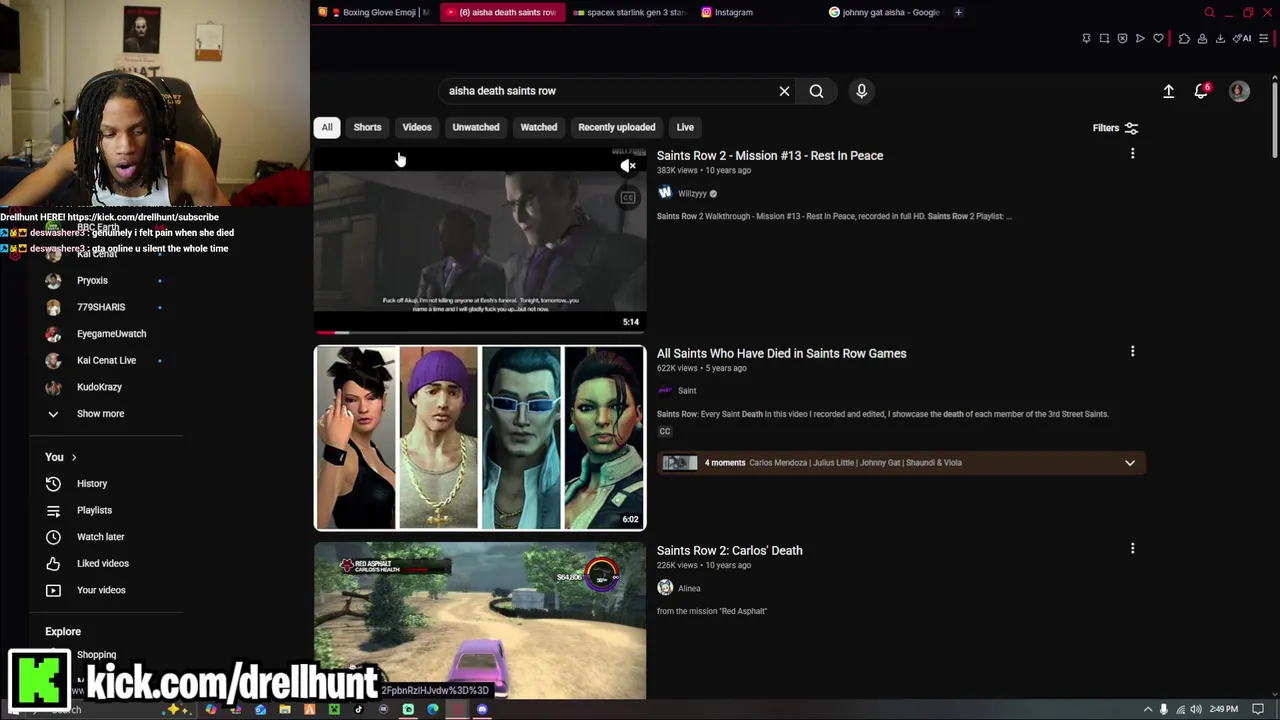This screenshot has width=1280, height=720.
Task: Clear the search box with the X icon
Action: (x=784, y=91)
